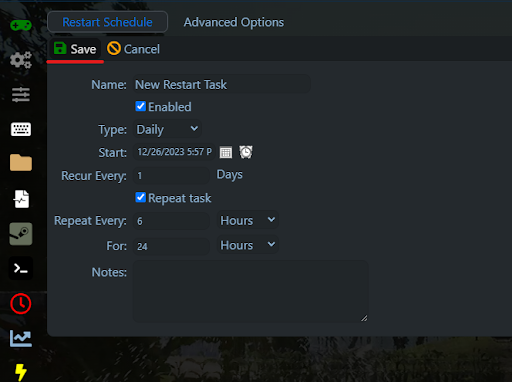The image size is (512, 382).
Task: Switch to the Advanced Options tab
Action: coord(234,22)
